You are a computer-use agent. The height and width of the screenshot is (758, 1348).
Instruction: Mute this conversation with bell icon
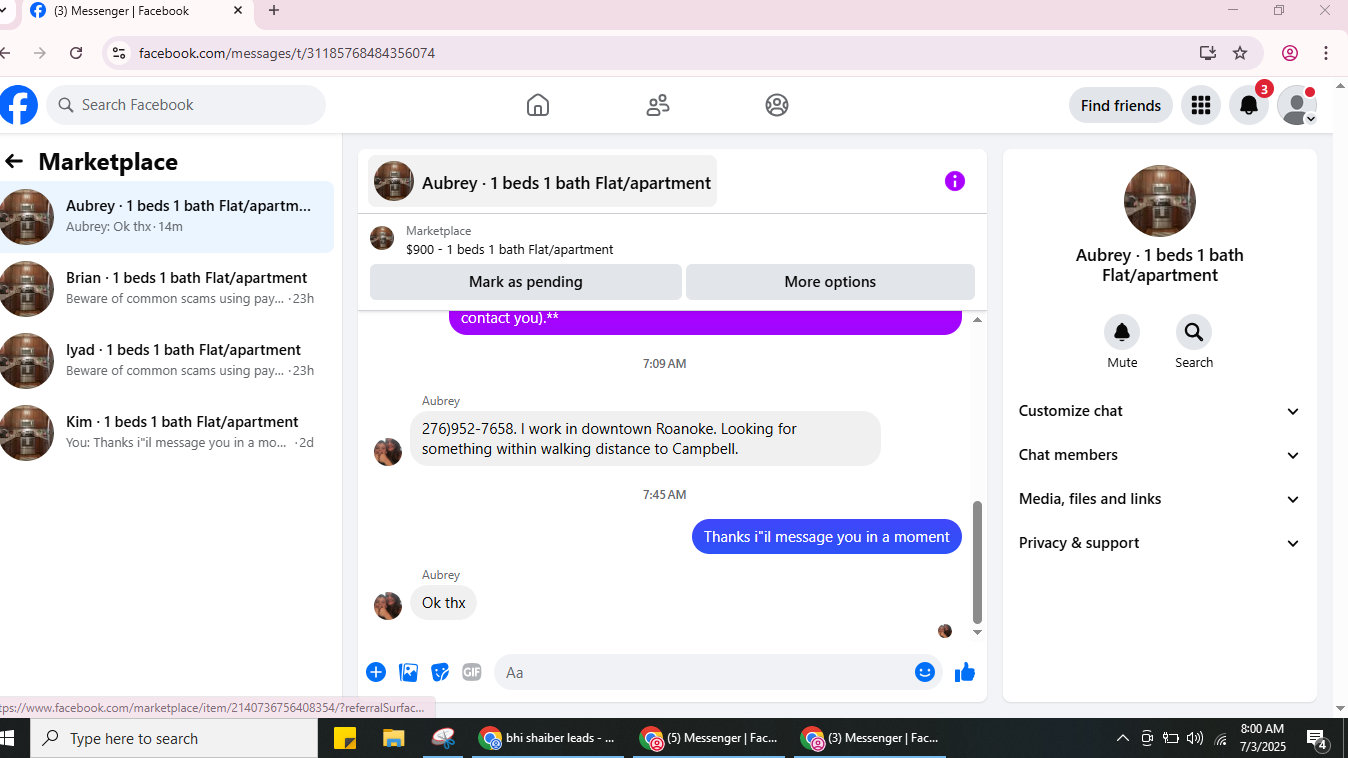pyautogui.click(x=1122, y=332)
